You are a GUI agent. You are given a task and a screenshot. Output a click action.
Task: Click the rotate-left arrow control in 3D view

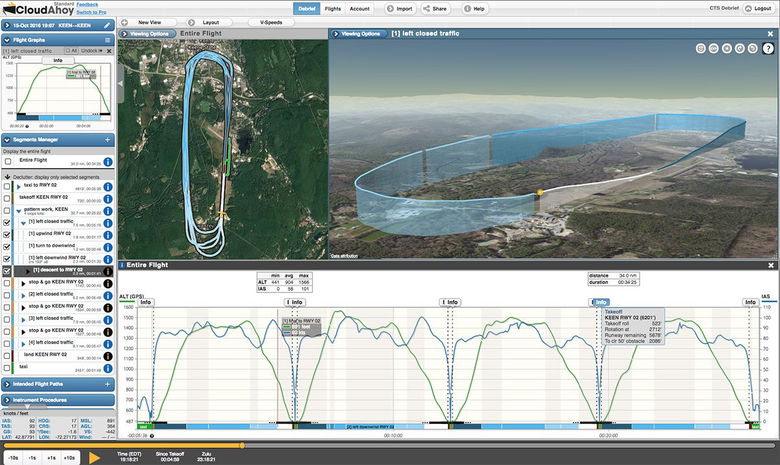tap(740, 48)
